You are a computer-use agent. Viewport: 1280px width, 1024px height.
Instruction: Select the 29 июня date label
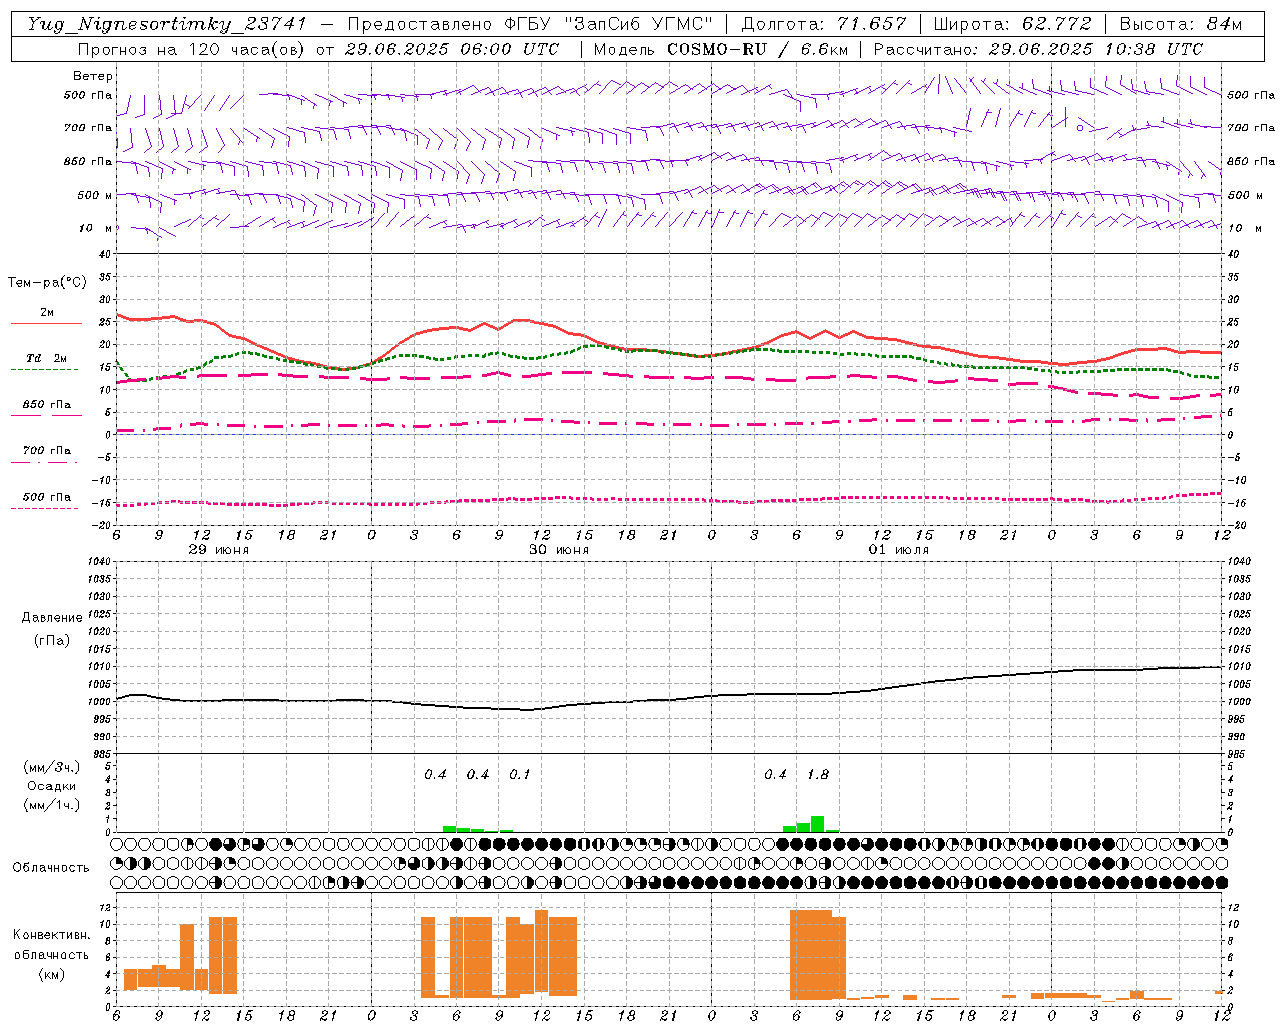pyautogui.click(x=219, y=550)
